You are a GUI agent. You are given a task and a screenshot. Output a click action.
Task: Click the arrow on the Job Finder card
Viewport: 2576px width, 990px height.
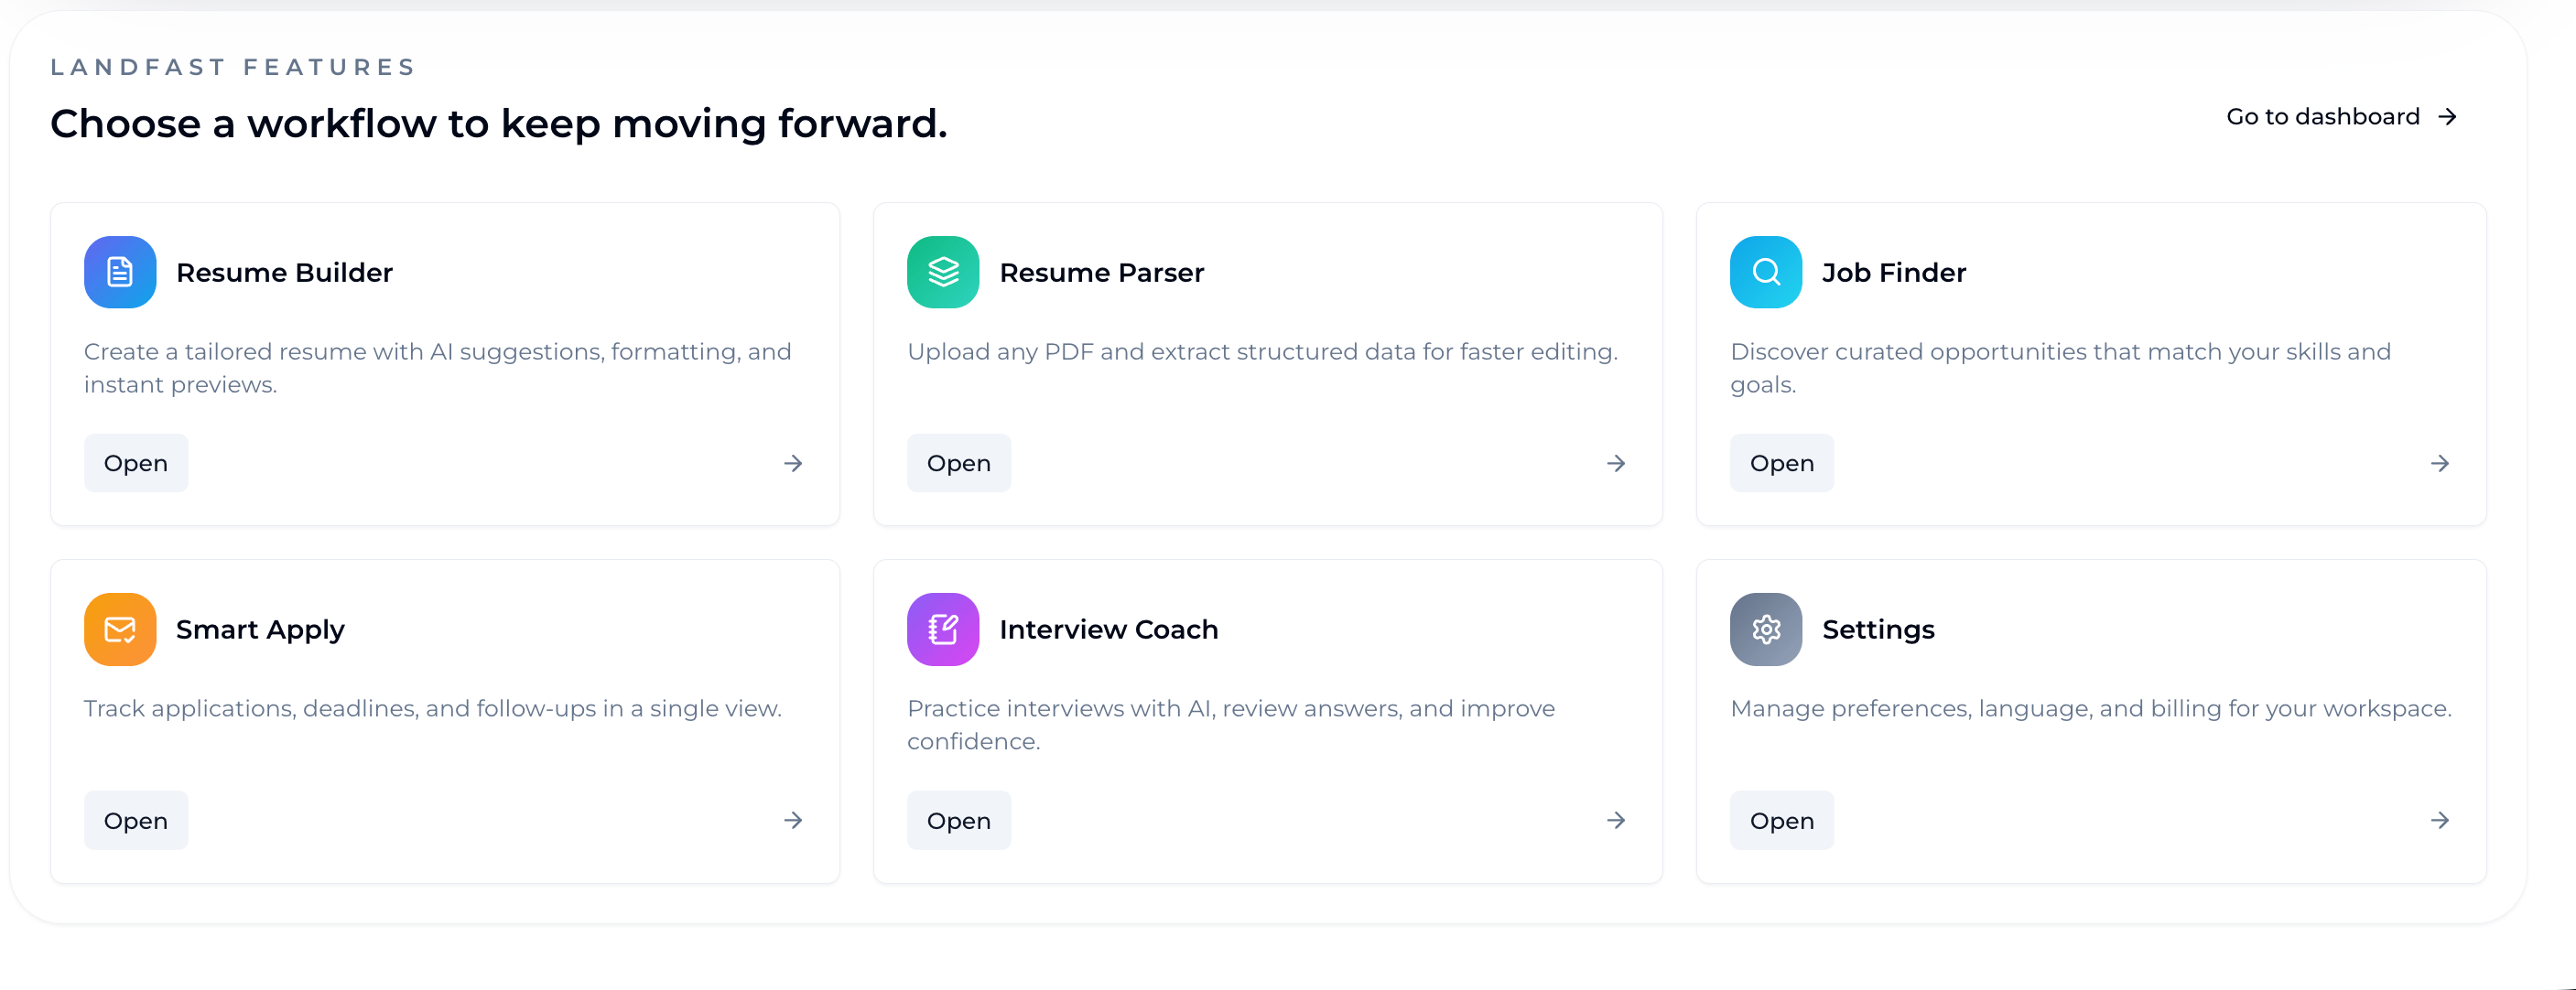[x=2440, y=463]
